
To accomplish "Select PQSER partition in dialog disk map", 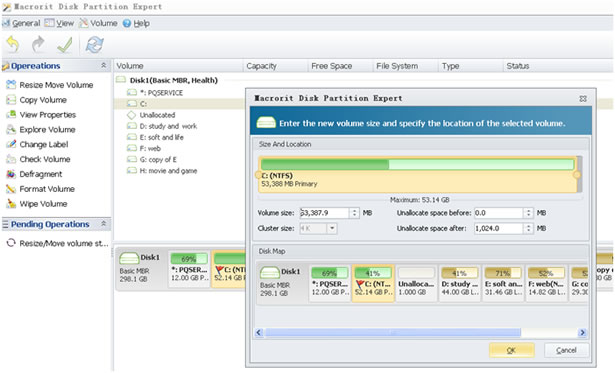I will (x=329, y=283).
